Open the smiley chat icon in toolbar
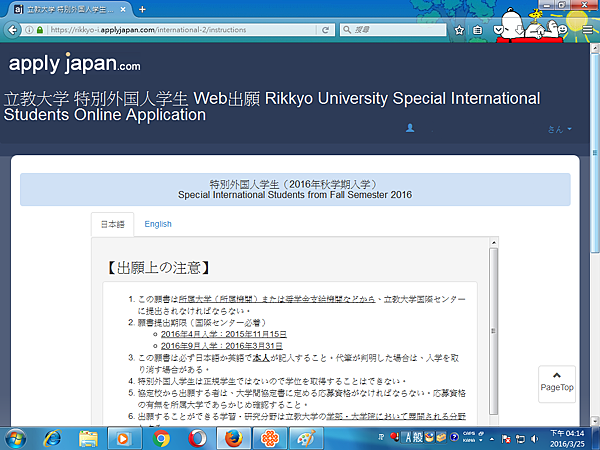The height and width of the screenshot is (450, 600). [x=562, y=29]
